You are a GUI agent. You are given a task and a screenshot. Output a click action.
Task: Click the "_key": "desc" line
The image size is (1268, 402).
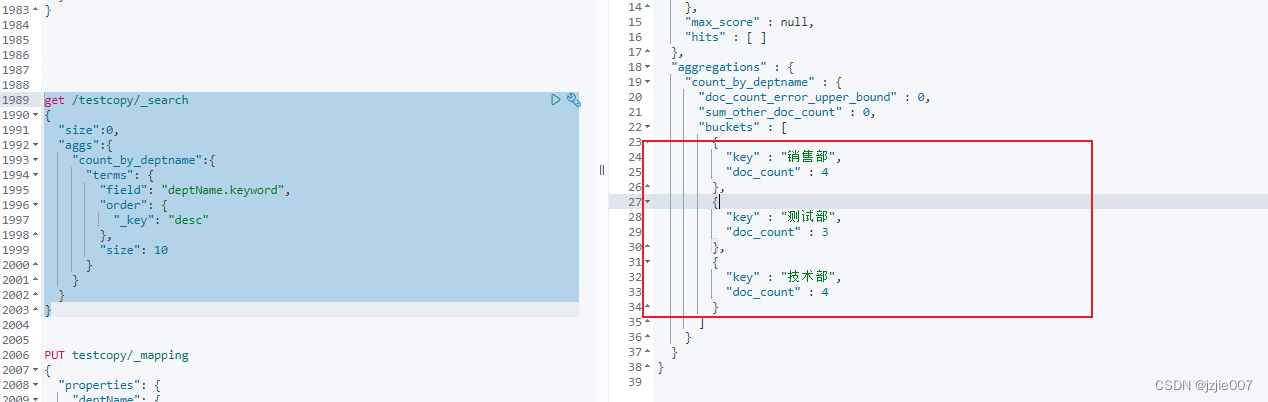pyautogui.click(x=161, y=220)
